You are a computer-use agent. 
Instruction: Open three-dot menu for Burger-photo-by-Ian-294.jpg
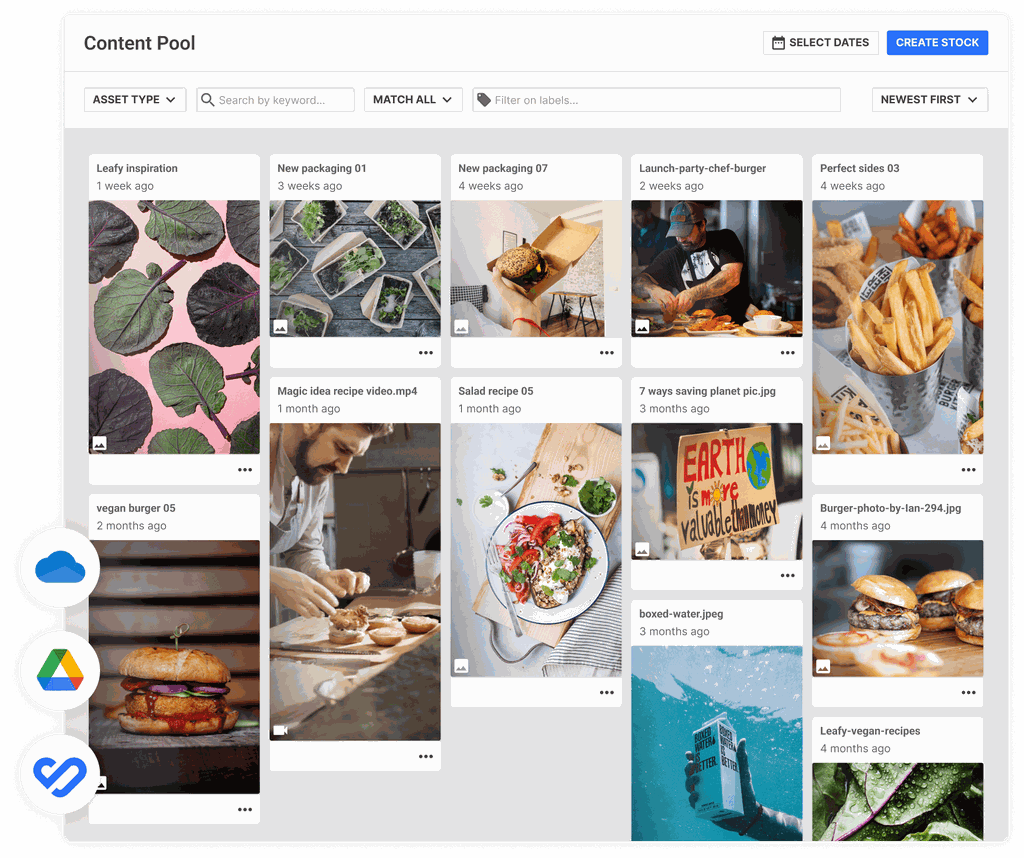click(969, 692)
